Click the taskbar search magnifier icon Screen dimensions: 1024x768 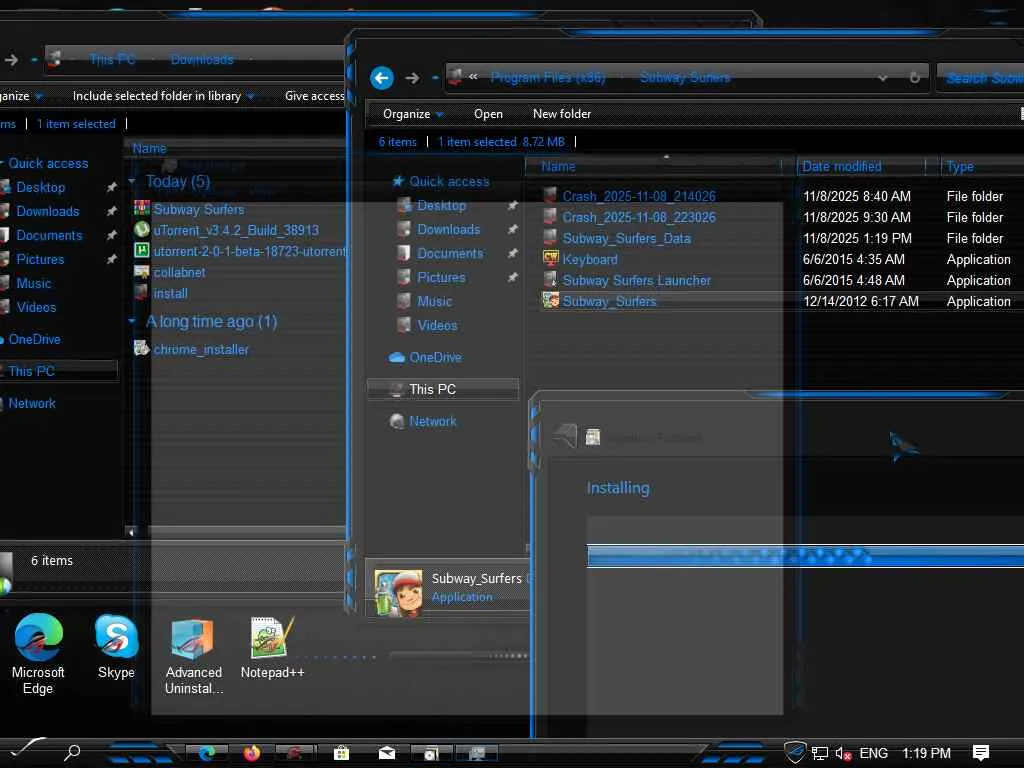pos(72,753)
